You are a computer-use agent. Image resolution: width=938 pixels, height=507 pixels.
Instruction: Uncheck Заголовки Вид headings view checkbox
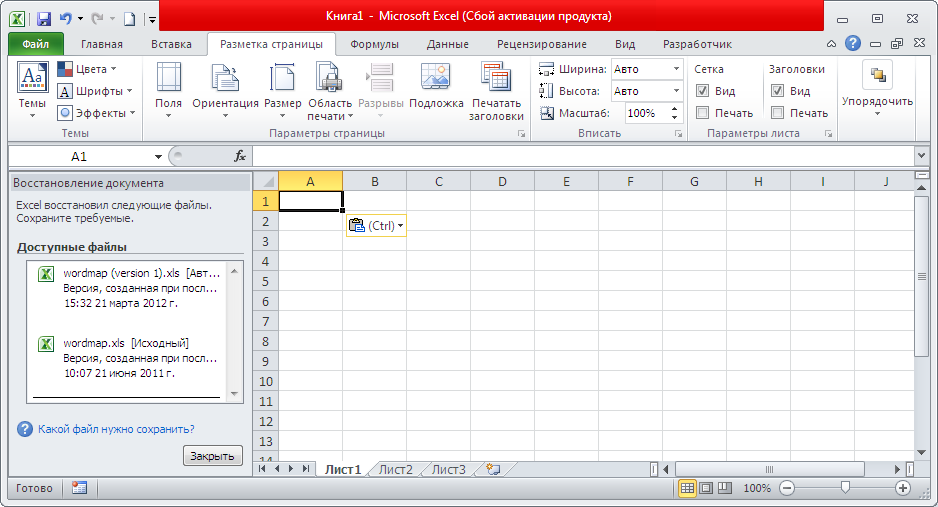pyautogui.click(x=777, y=91)
